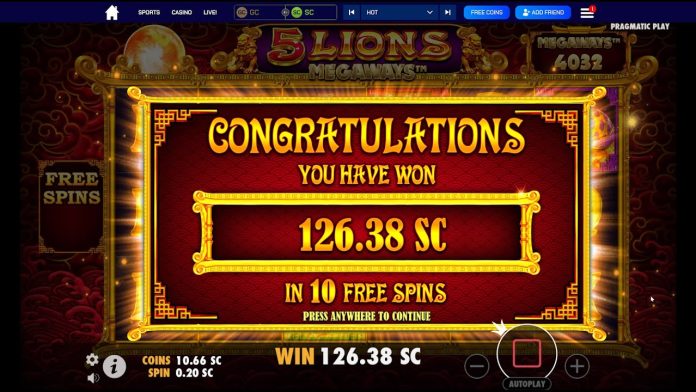Claim Free Coins button
Image resolution: width=696 pixels, height=392 pixels.
[x=486, y=12]
